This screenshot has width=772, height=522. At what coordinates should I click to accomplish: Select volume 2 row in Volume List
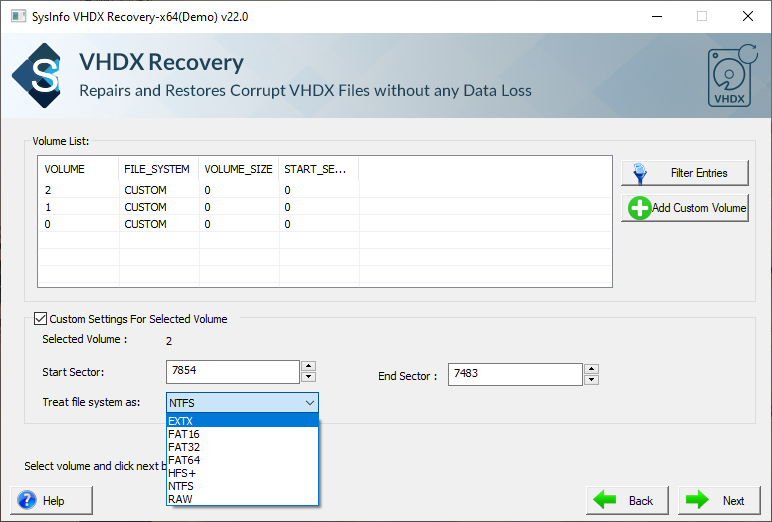[x=325, y=190]
